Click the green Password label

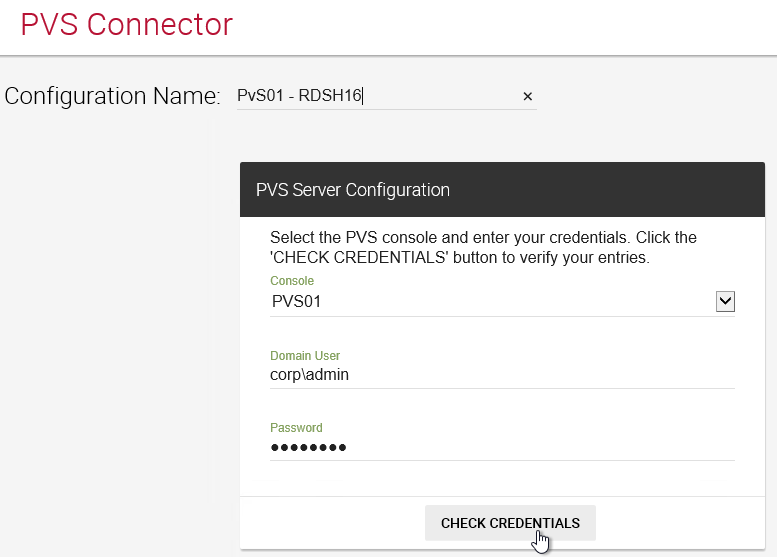click(296, 427)
